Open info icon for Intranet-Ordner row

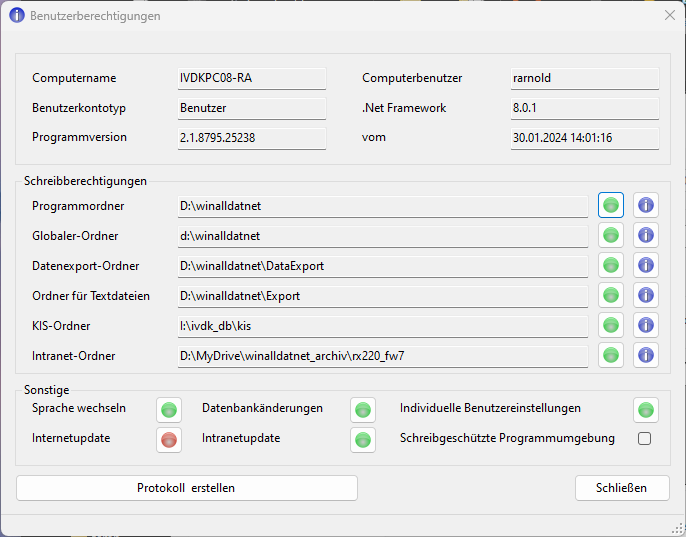[646, 355]
